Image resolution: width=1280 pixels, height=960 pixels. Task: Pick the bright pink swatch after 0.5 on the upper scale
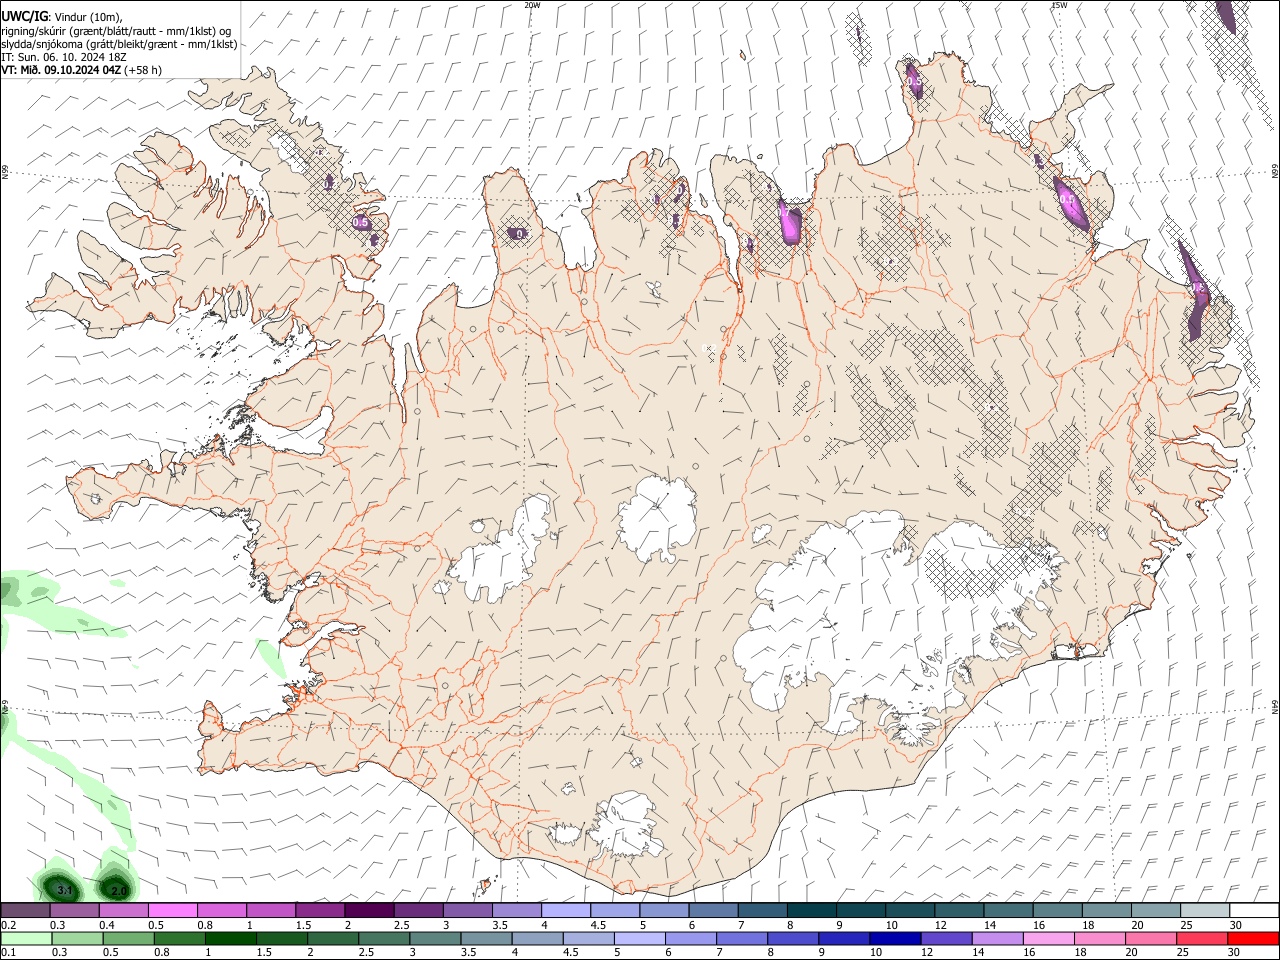click(173, 911)
